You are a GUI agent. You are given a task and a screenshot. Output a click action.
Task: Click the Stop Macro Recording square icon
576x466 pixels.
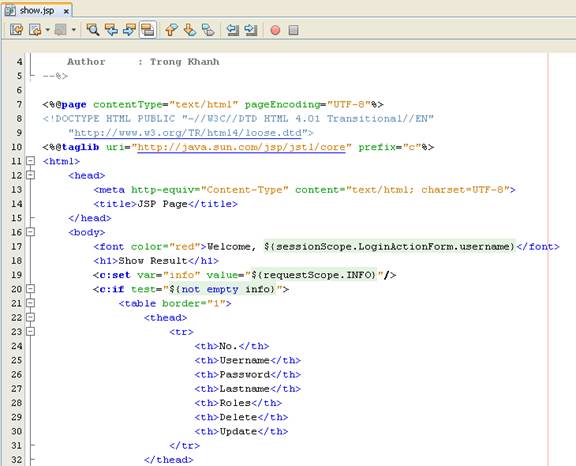(293, 30)
